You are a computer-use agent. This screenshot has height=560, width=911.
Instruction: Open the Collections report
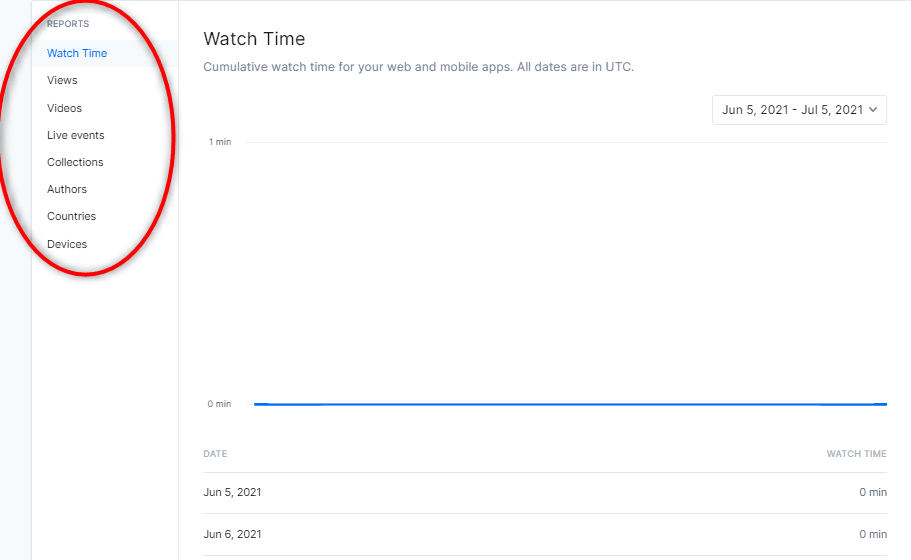tap(75, 162)
